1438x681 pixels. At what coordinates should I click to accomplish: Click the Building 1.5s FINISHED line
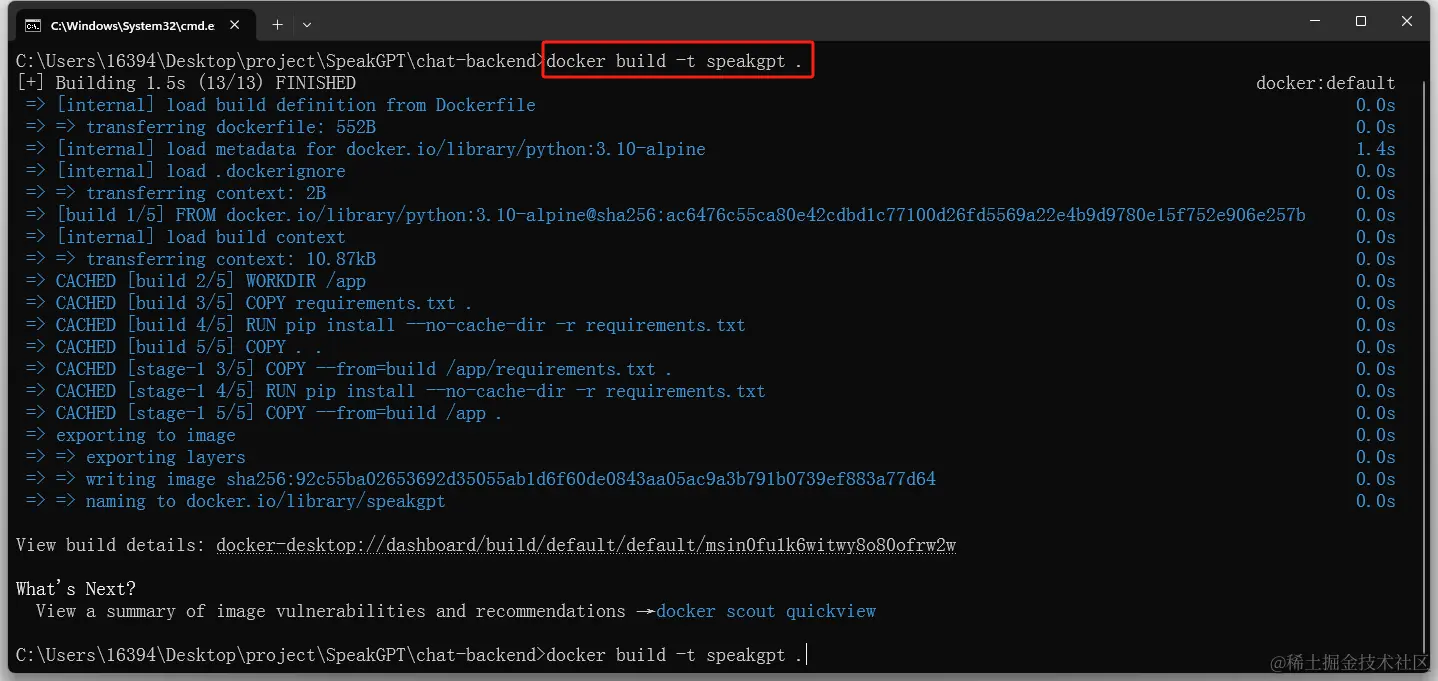point(186,83)
